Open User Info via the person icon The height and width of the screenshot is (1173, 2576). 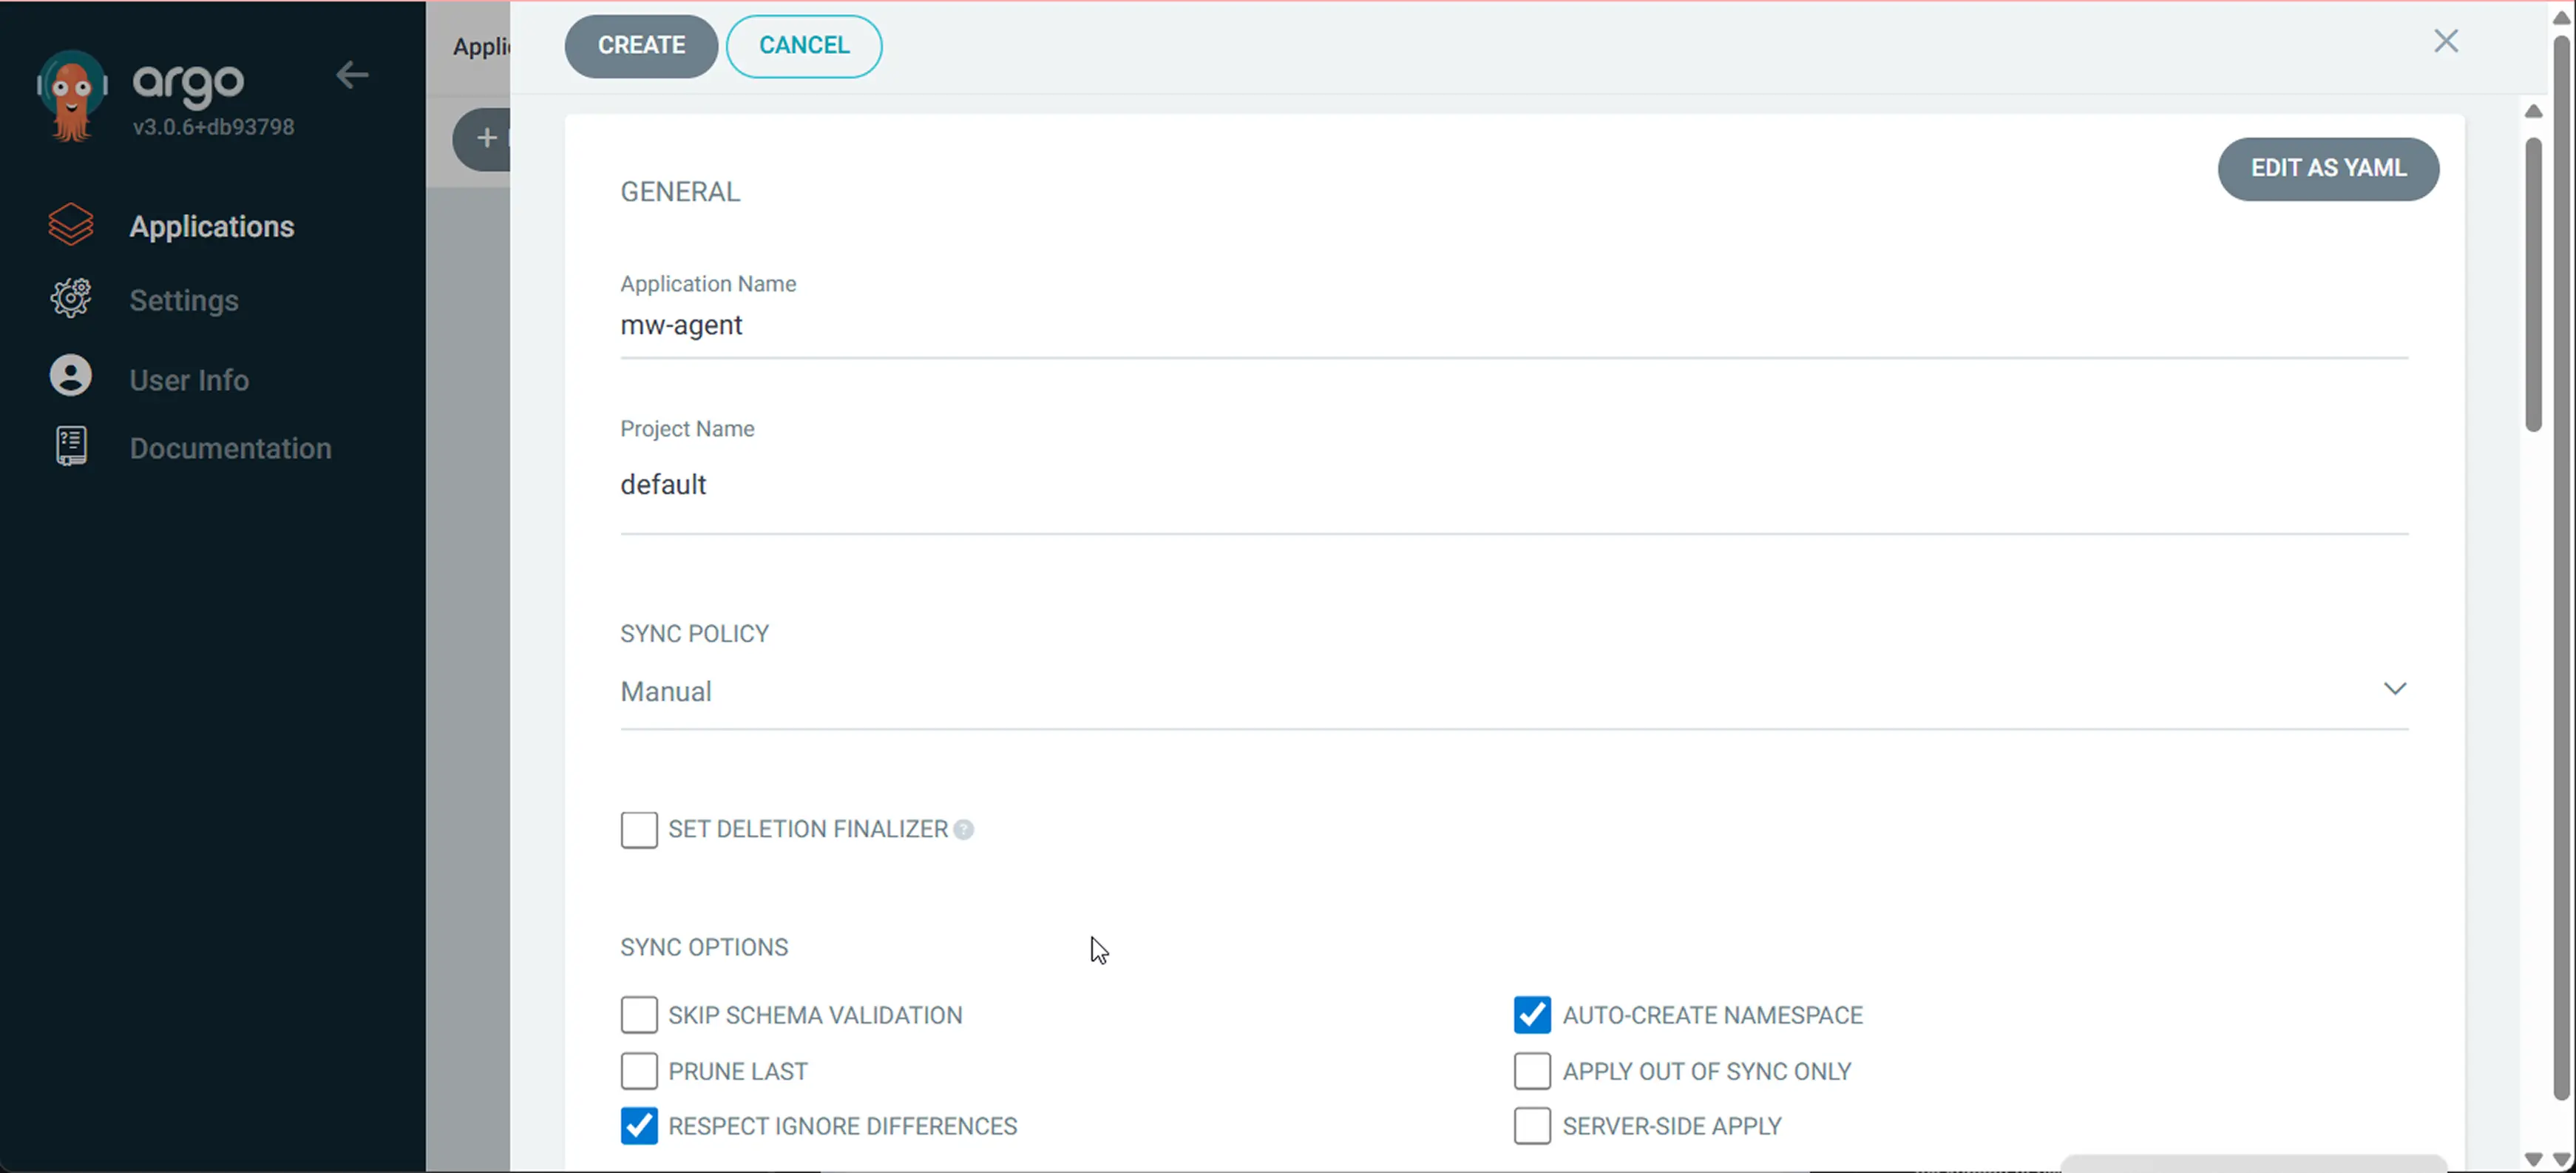click(70, 376)
